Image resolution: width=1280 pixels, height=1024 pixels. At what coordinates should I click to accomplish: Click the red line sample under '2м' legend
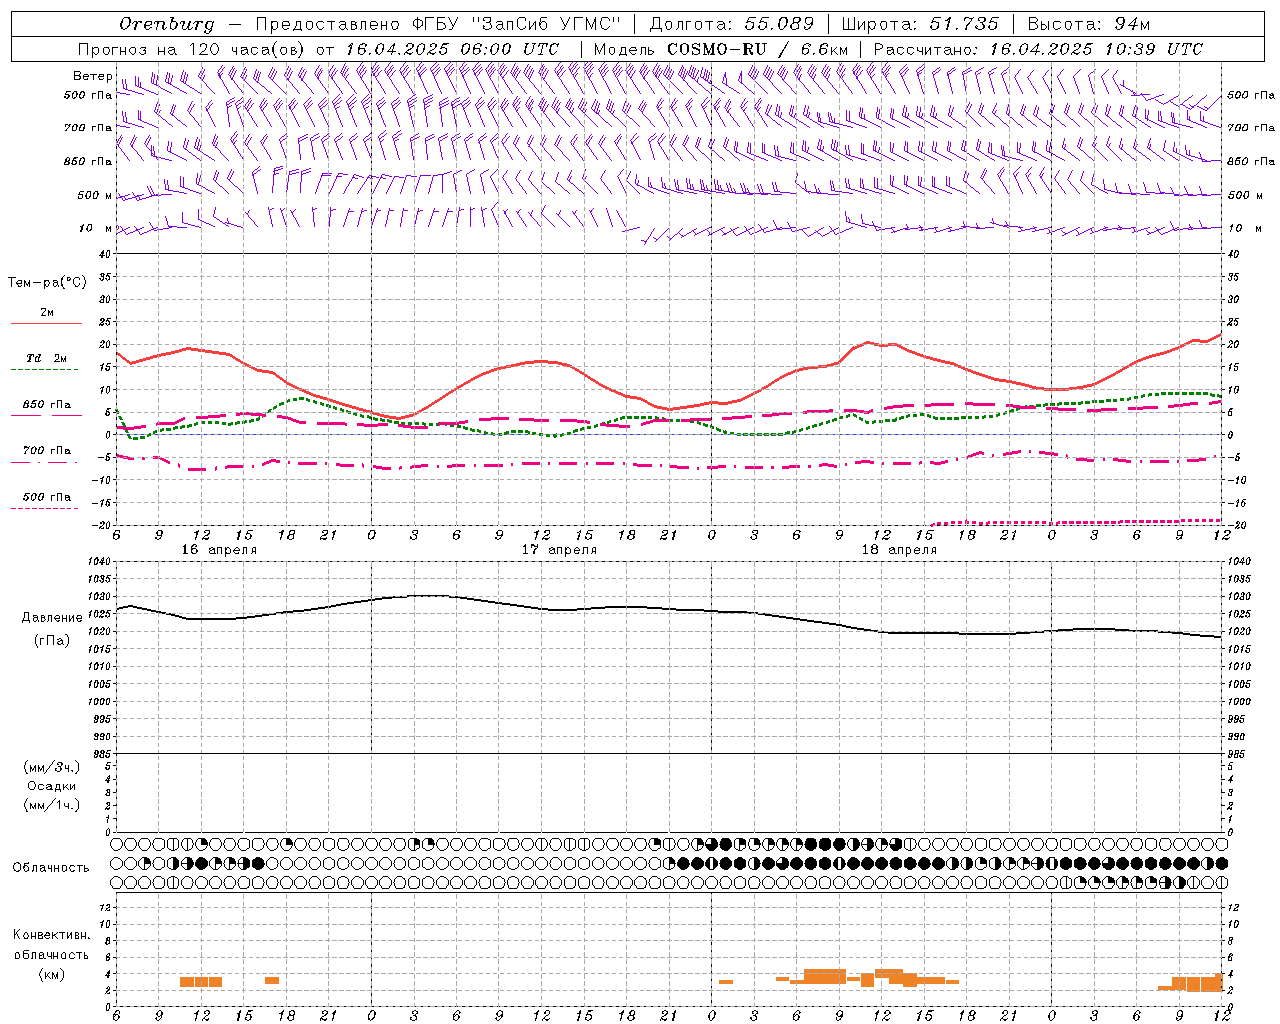coord(46,324)
